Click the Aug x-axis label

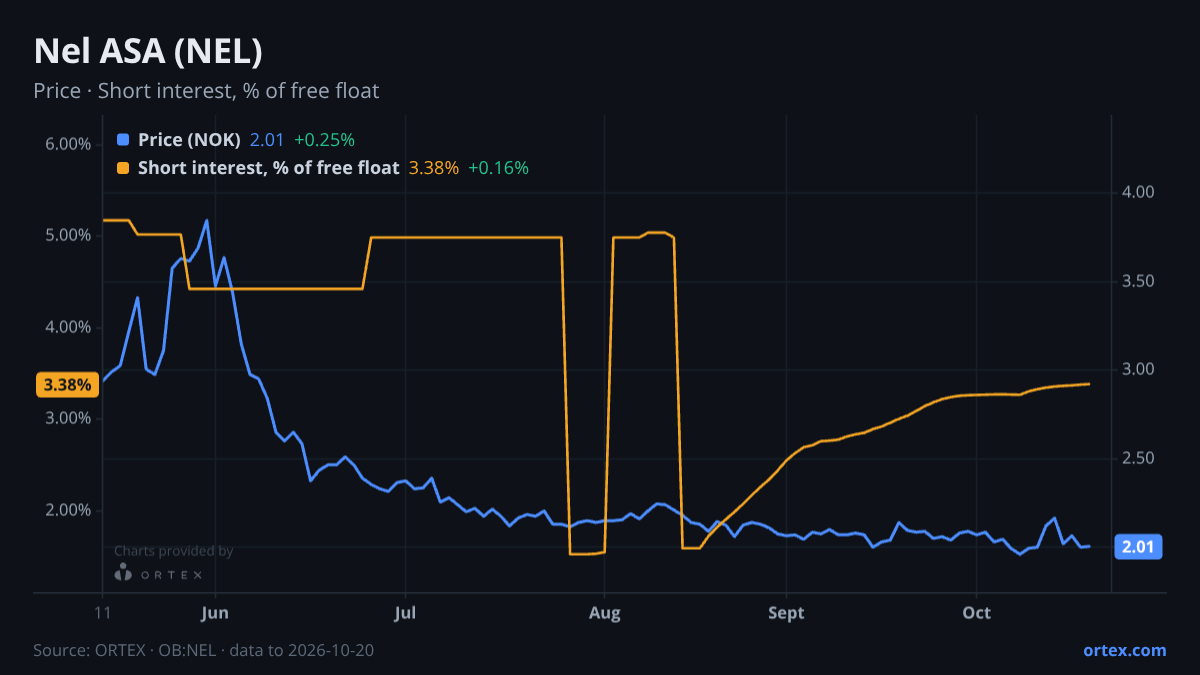tap(604, 613)
